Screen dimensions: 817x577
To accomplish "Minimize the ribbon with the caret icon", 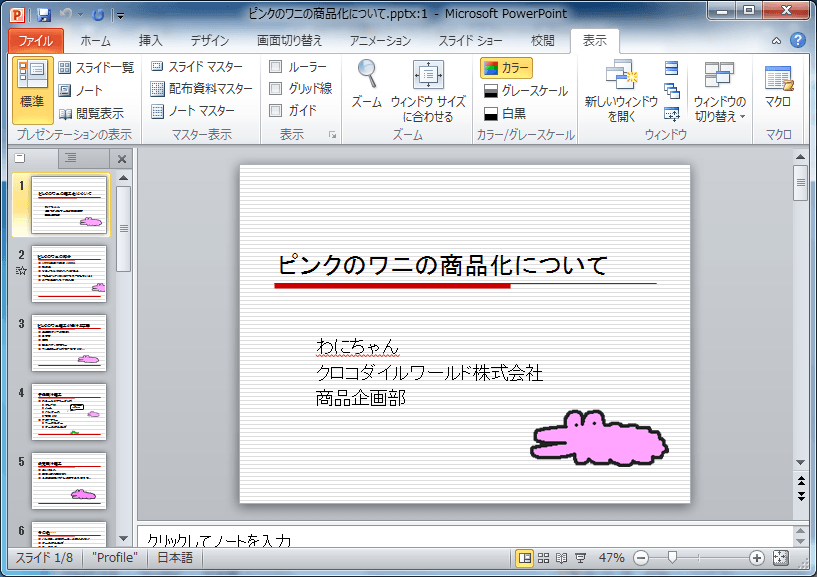I will (x=776, y=41).
